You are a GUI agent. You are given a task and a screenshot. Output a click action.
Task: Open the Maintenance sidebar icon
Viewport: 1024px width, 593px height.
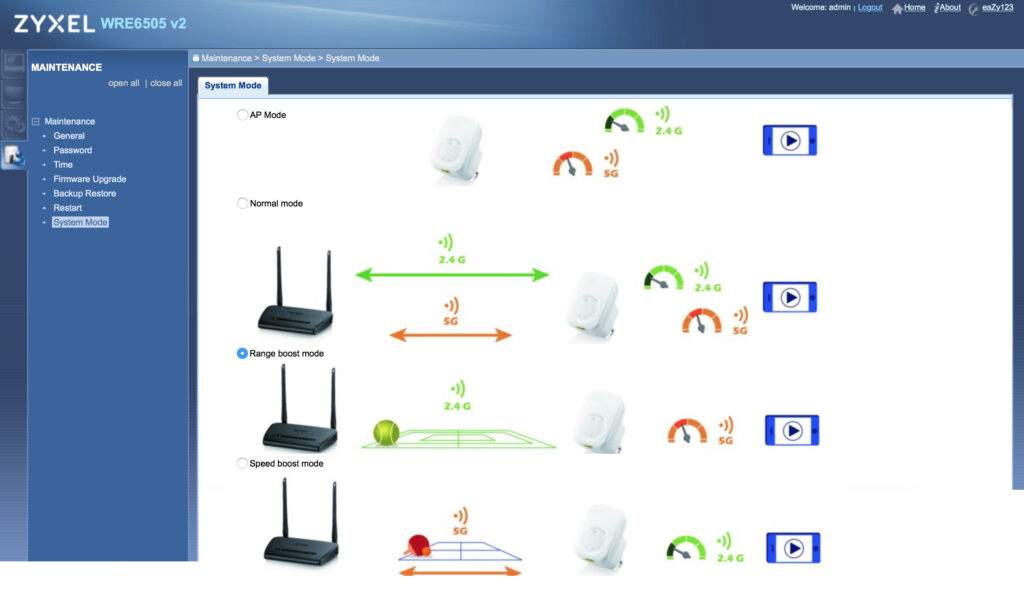pyautogui.click(x=13, y=155)
